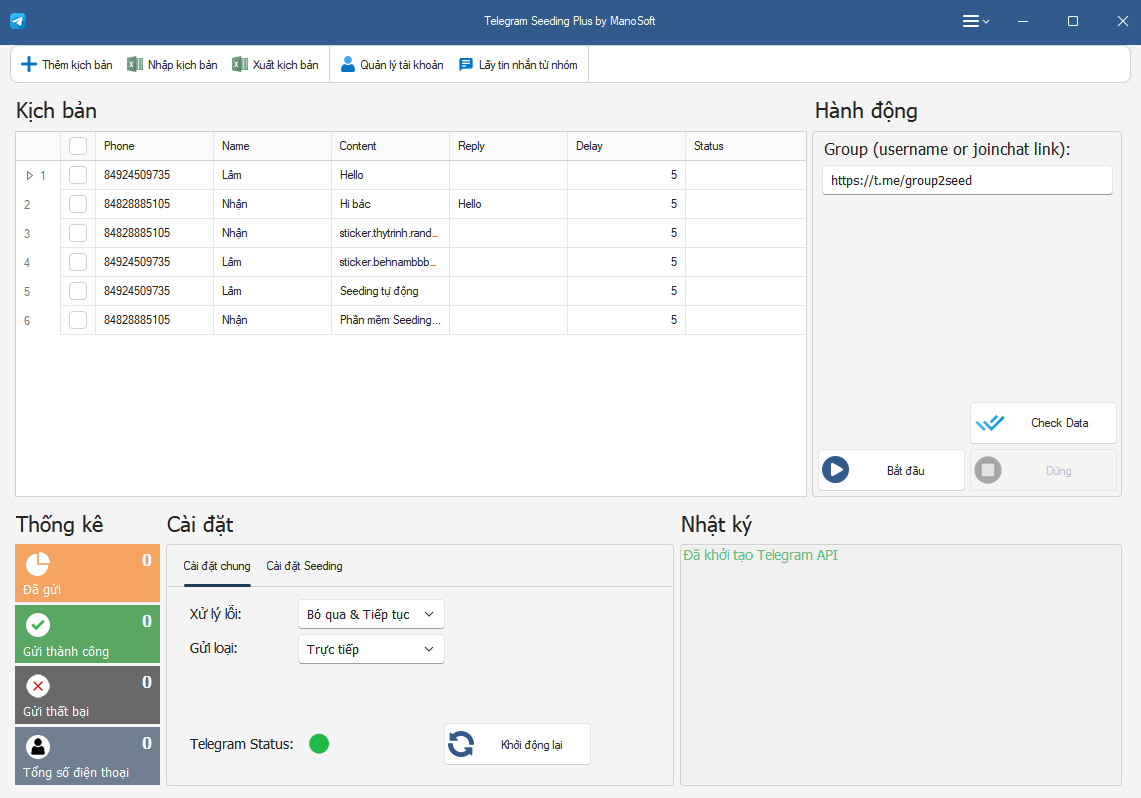Screen dimensions: 1141x798
Task: Click the Dừng button label
Action: 1059,471
